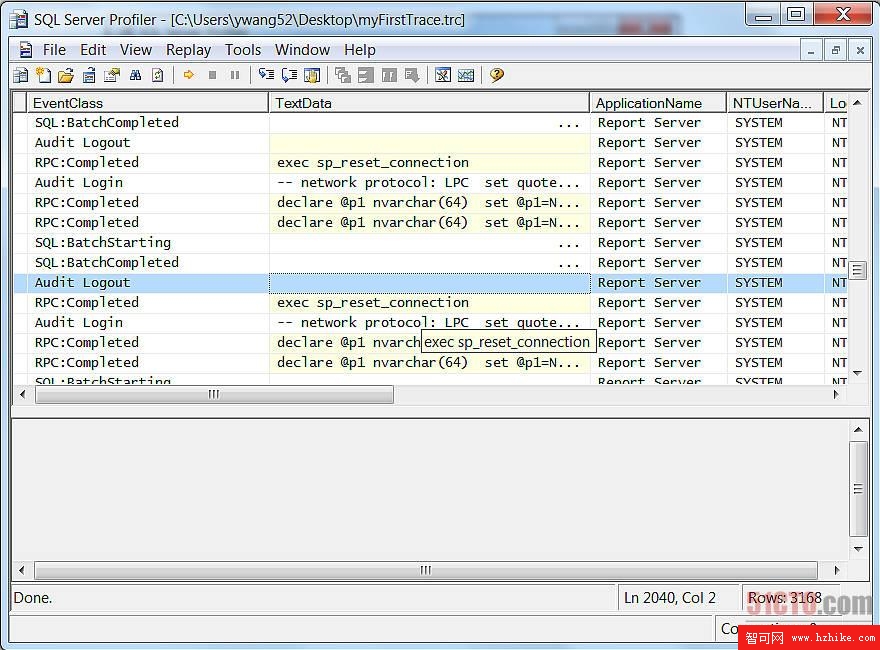Click the Clear Trace Window icon

(158, 75)
